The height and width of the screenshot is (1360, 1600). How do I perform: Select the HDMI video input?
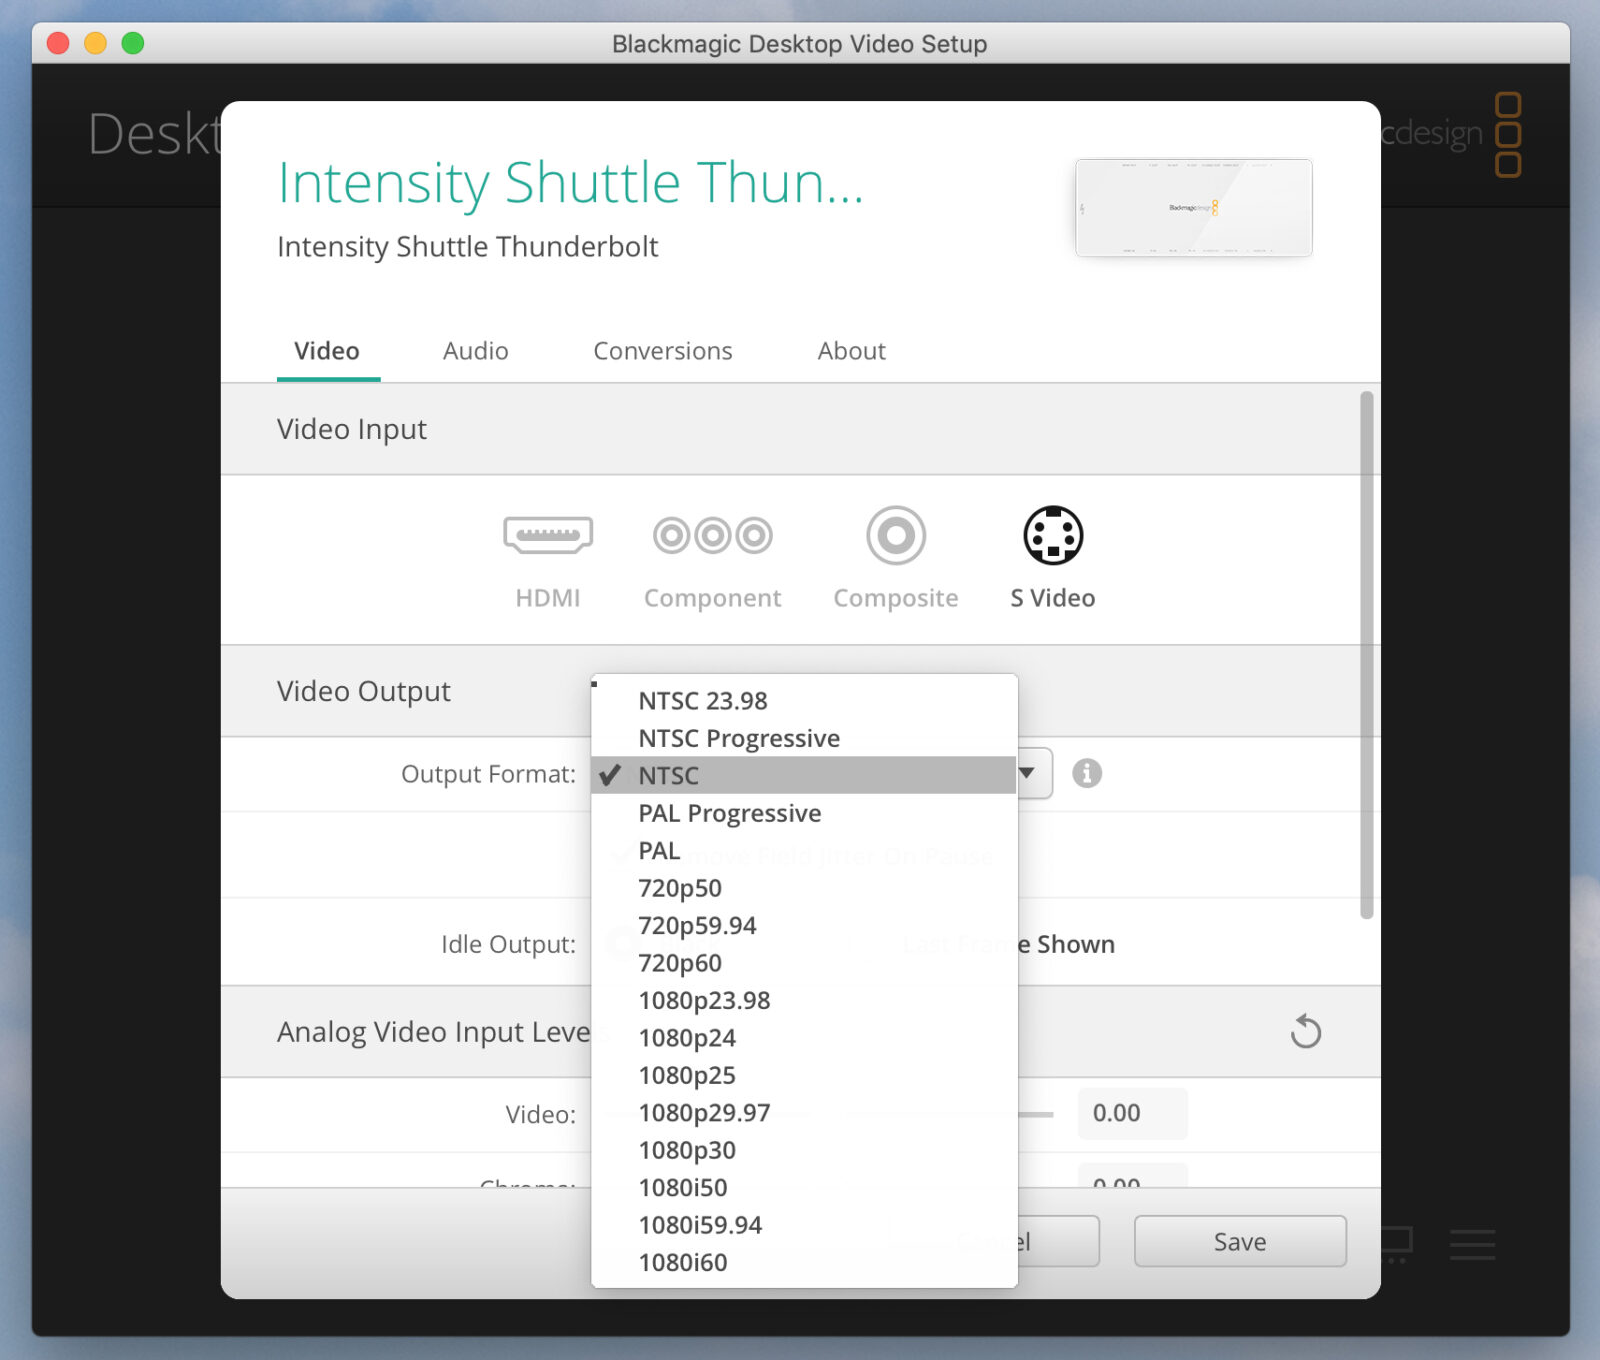pos(547,555)
